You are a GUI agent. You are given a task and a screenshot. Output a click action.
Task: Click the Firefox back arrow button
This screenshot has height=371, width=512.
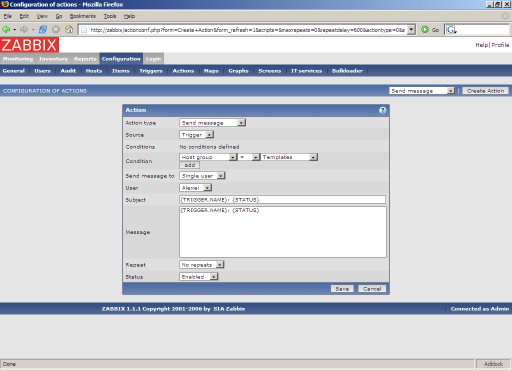(6, 30)
